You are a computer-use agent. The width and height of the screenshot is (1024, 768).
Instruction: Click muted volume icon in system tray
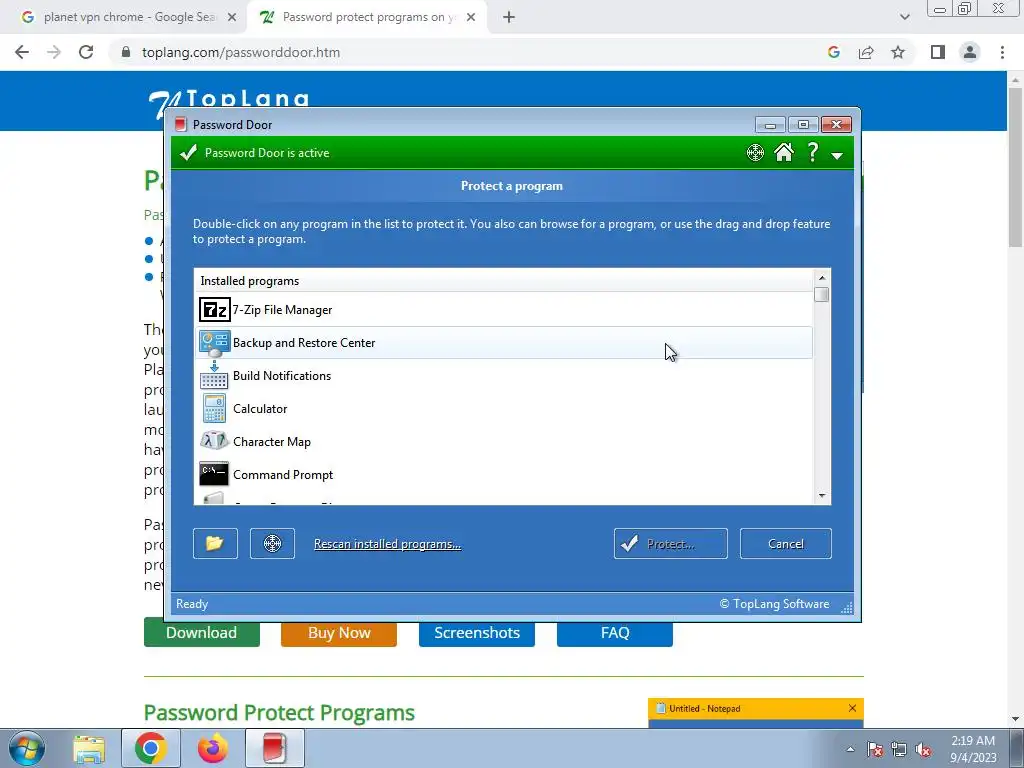923,750
